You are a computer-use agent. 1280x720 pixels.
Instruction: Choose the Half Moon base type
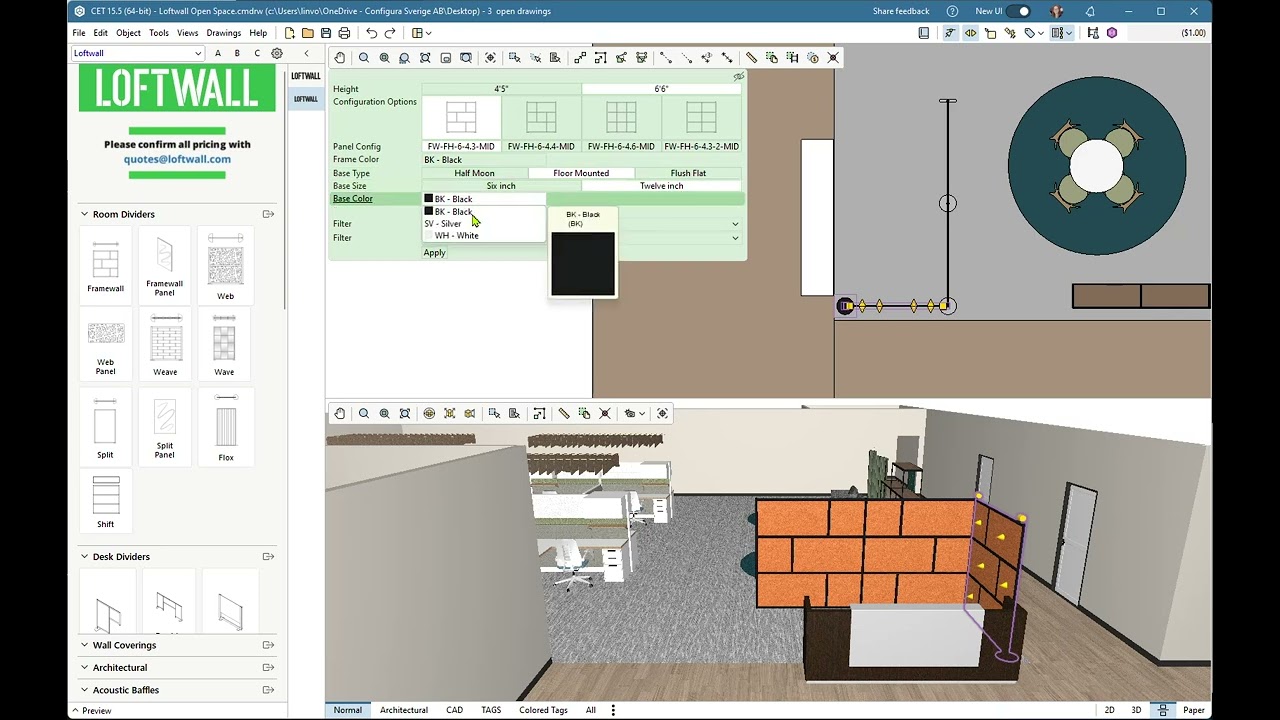[x=475, y=173]
